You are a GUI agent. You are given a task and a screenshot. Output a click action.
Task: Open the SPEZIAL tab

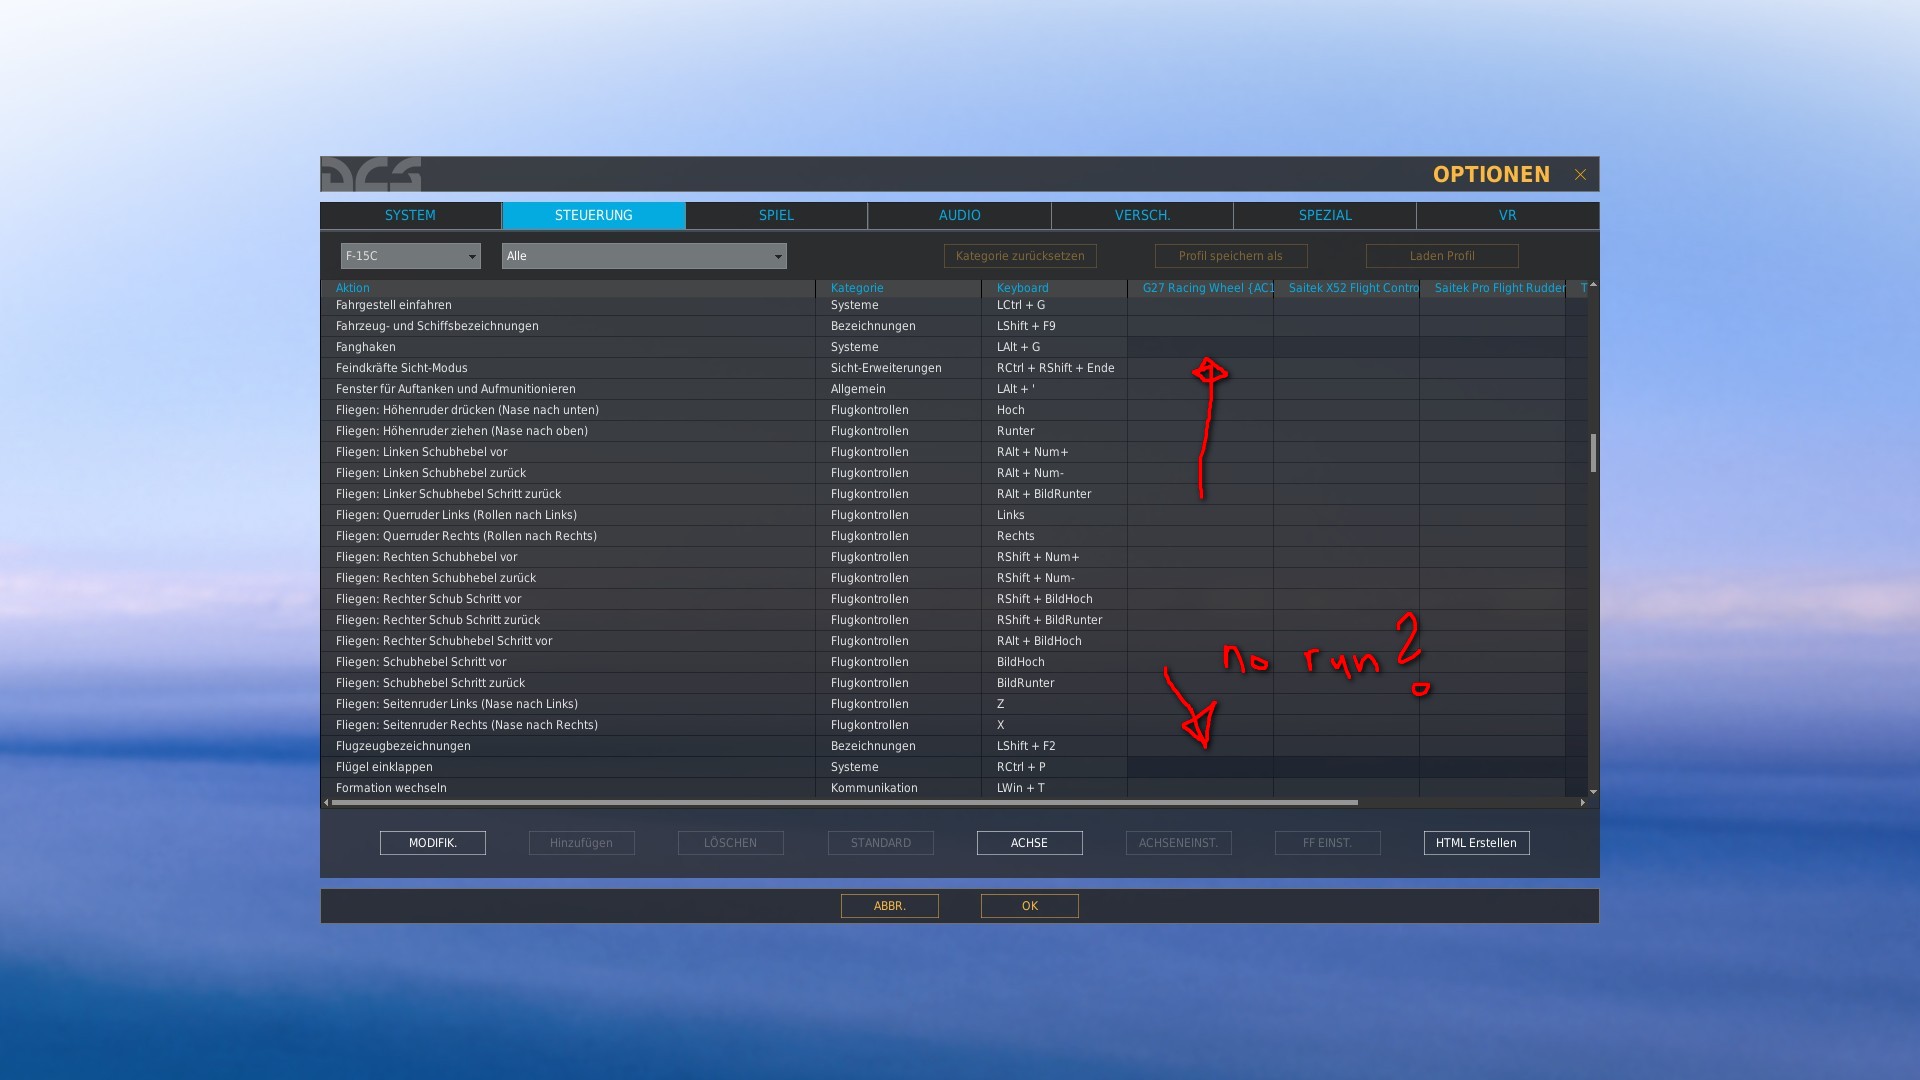(x=1325, y=215)
